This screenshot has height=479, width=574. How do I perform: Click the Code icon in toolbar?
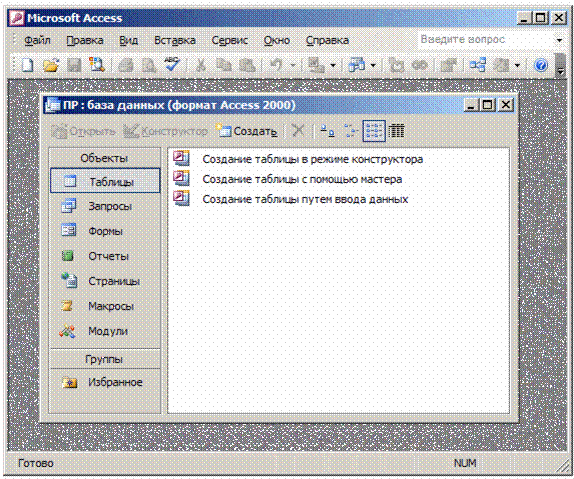tap(397, 66)
